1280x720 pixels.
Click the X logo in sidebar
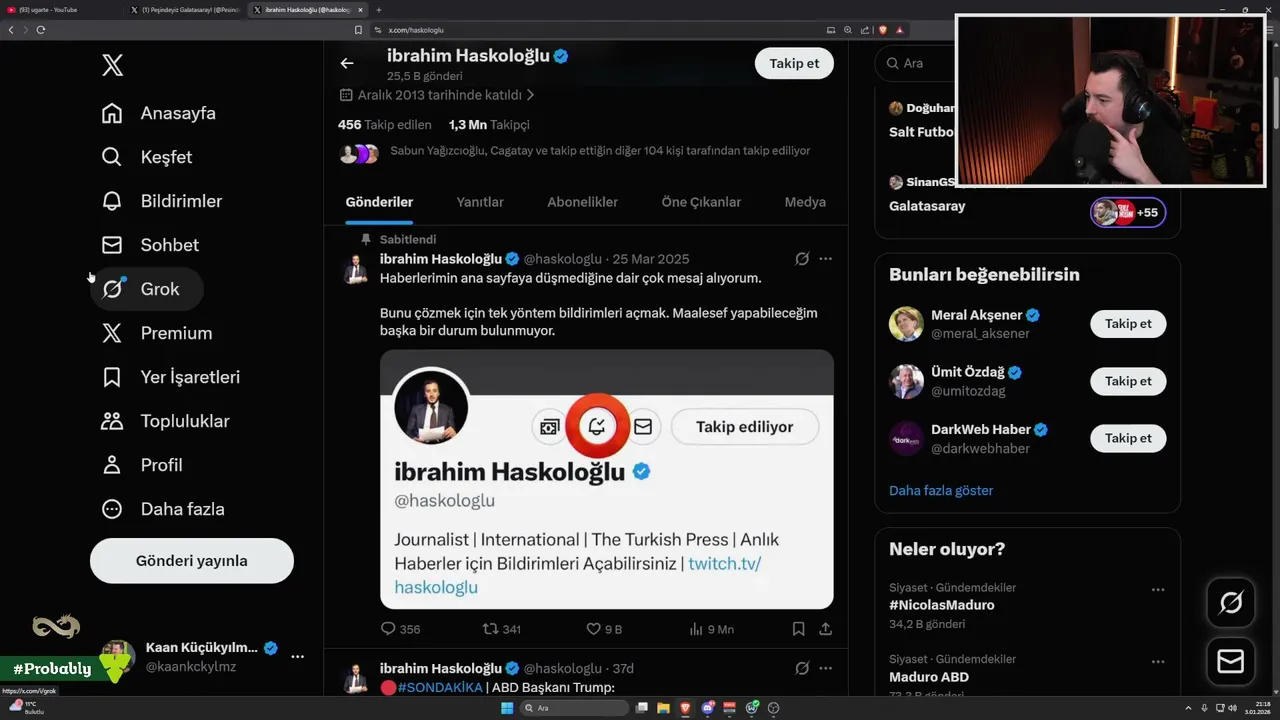pos(112,66)
